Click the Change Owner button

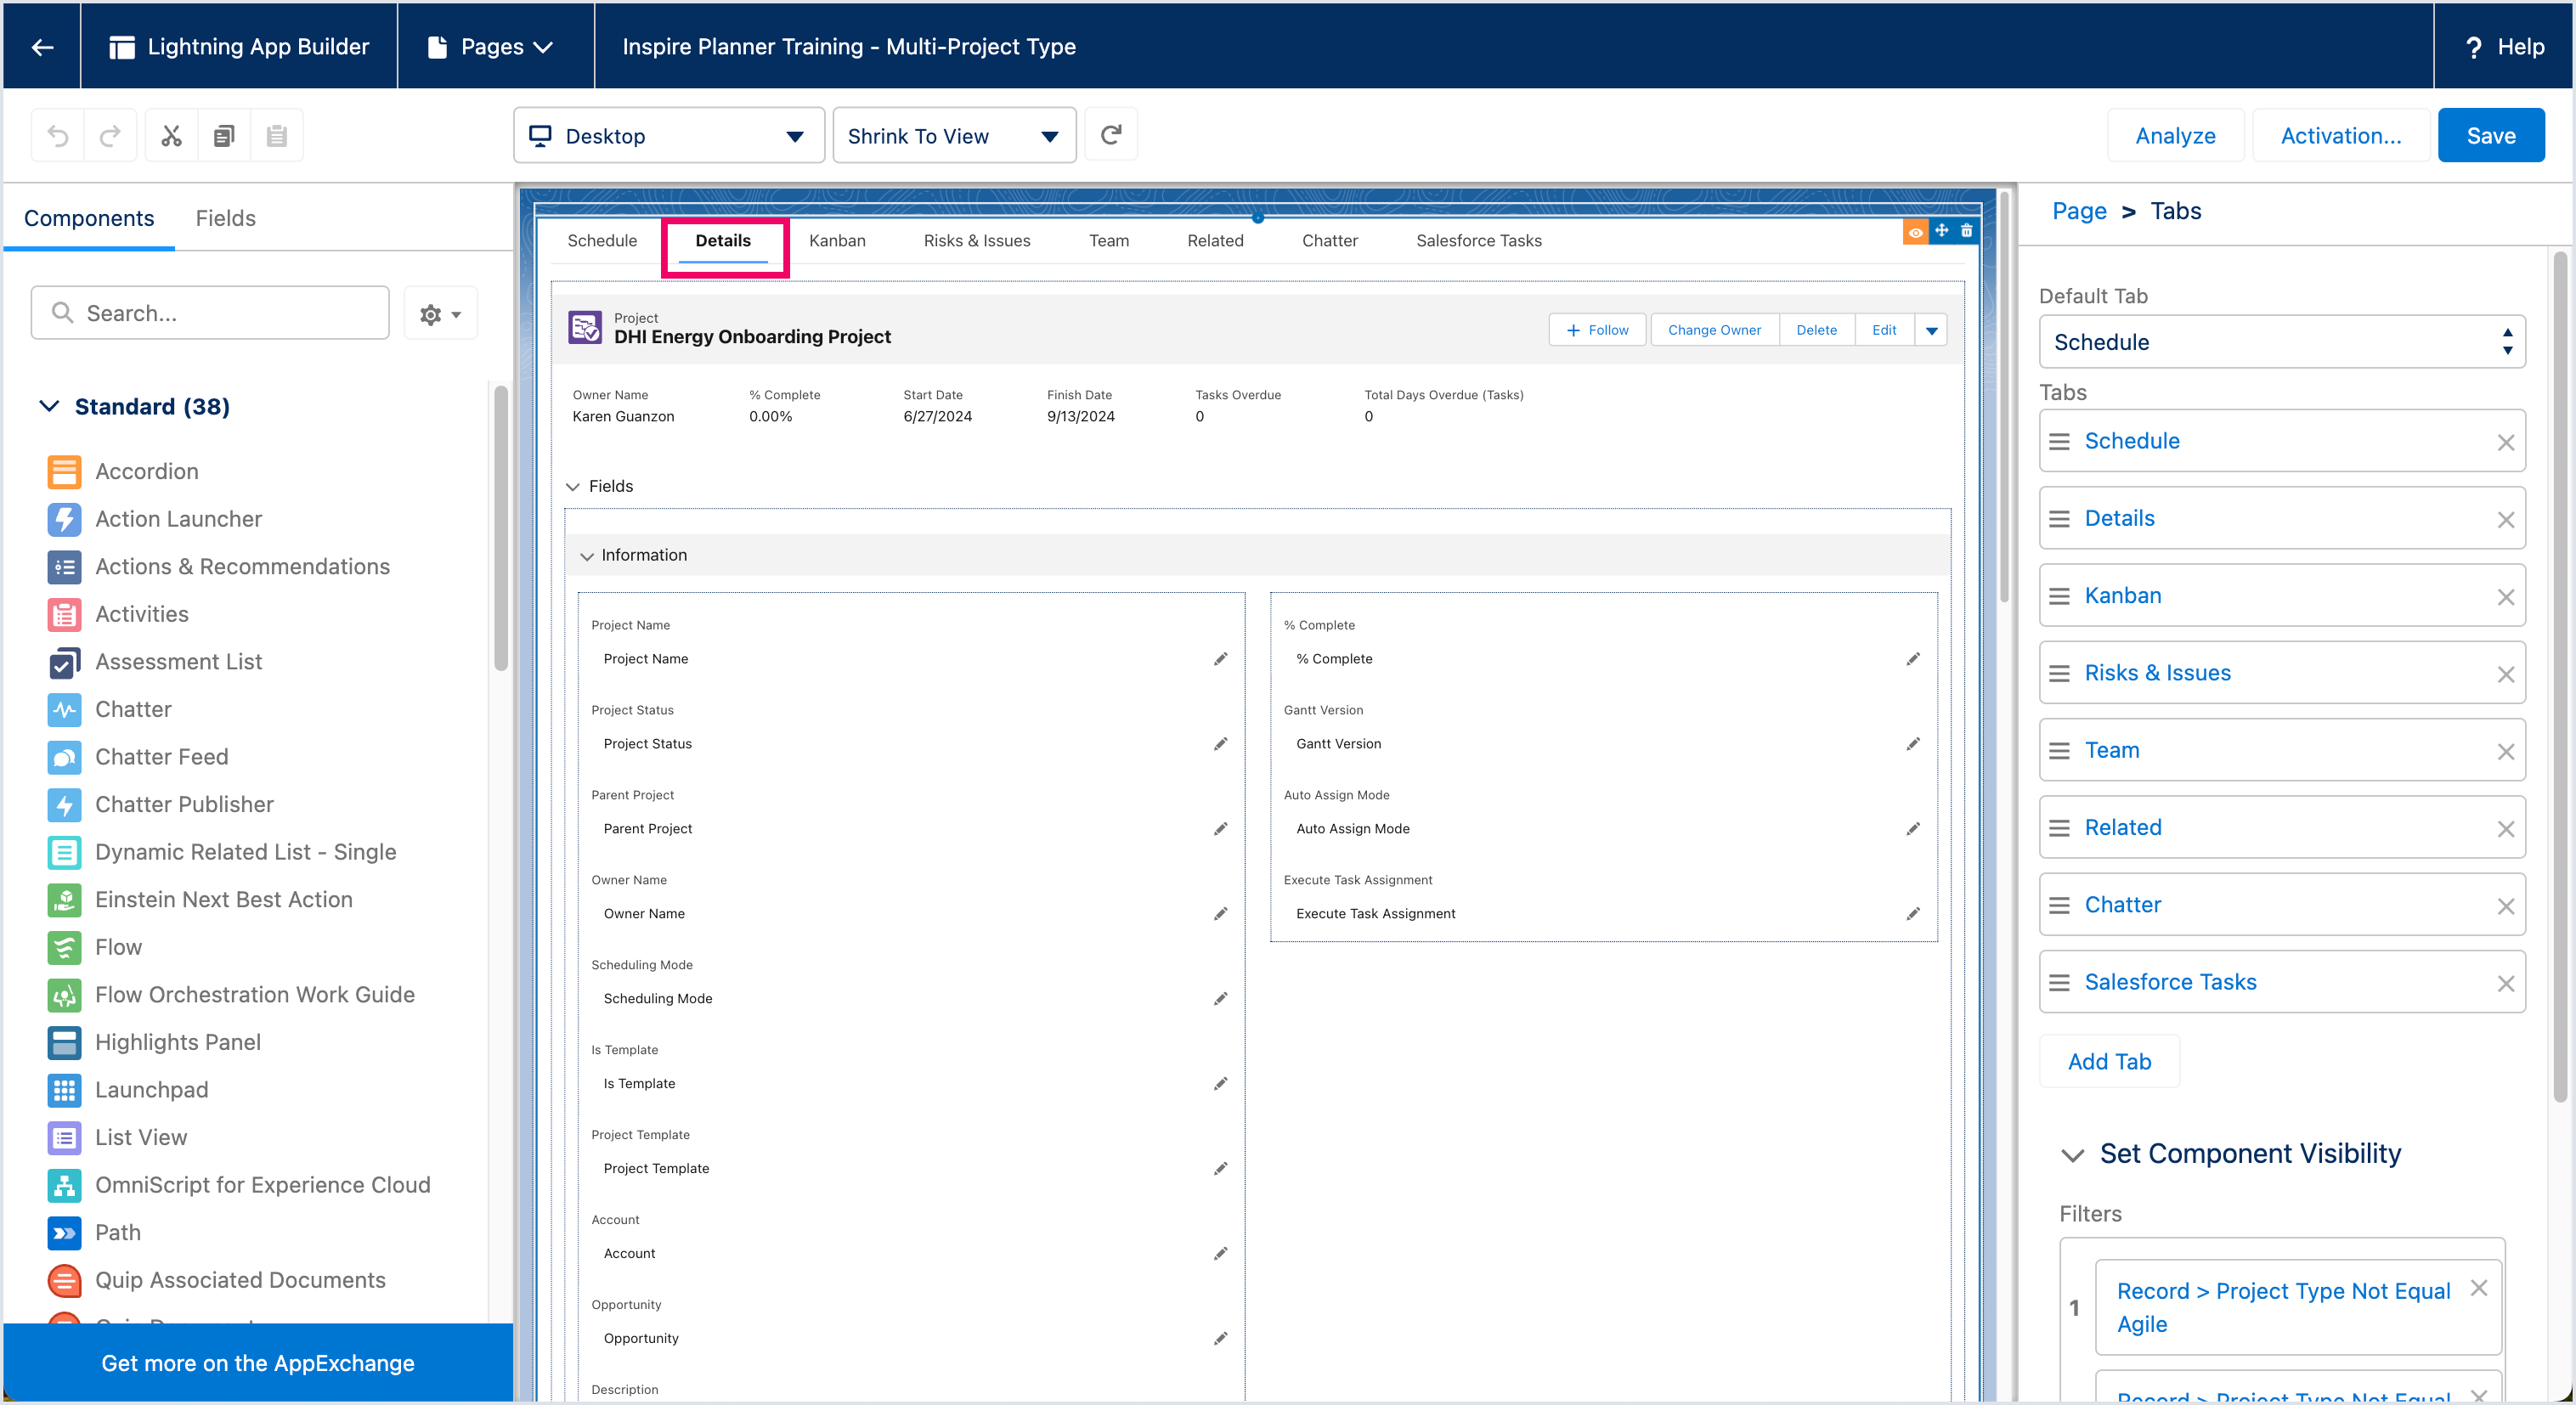[x=1714, y=331]
